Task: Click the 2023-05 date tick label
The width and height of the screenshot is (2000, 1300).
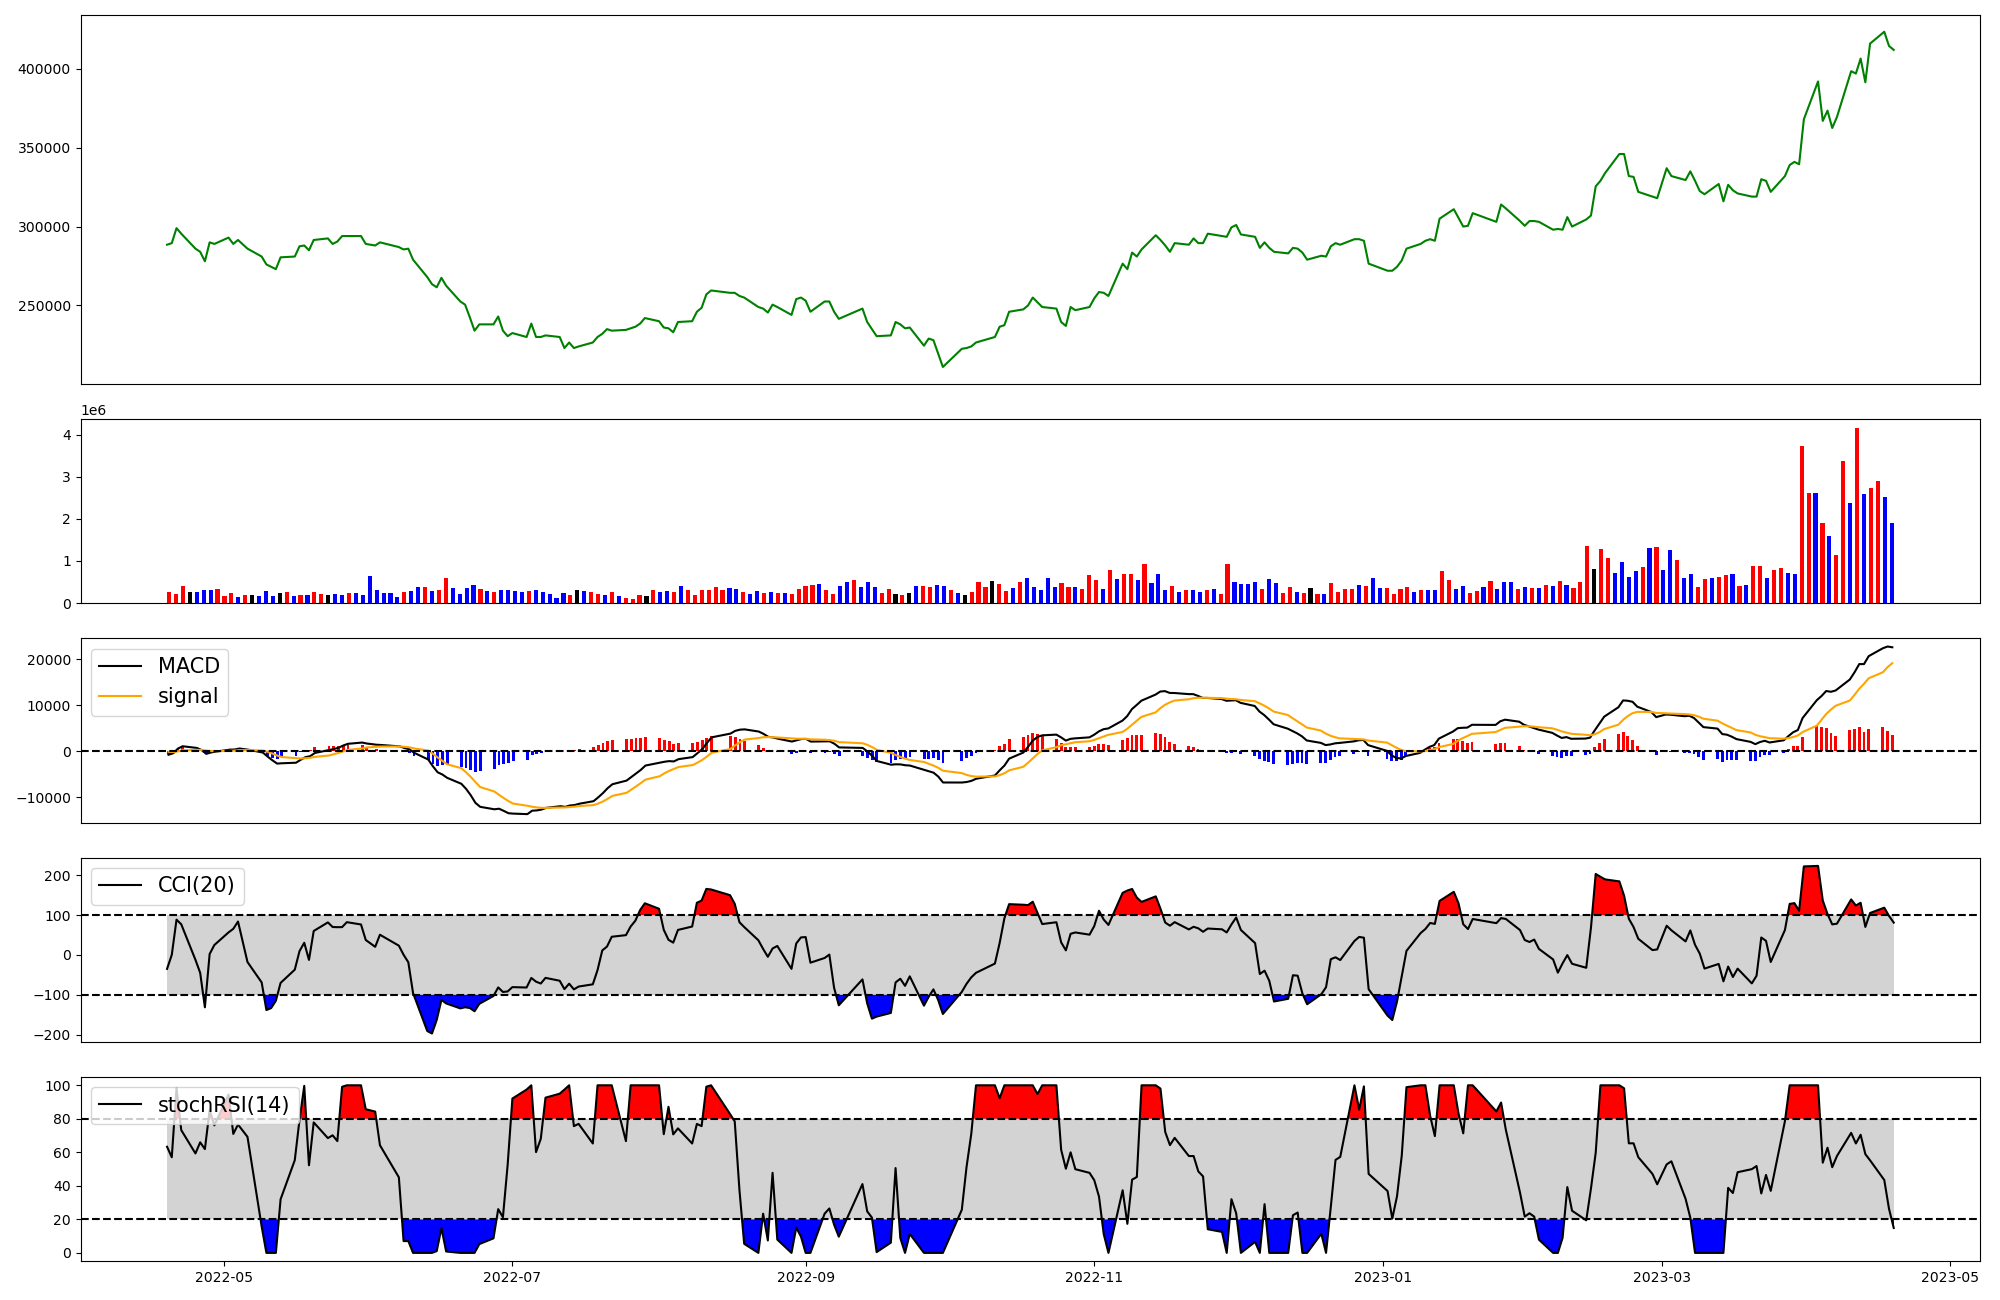Action: 1950,1276
